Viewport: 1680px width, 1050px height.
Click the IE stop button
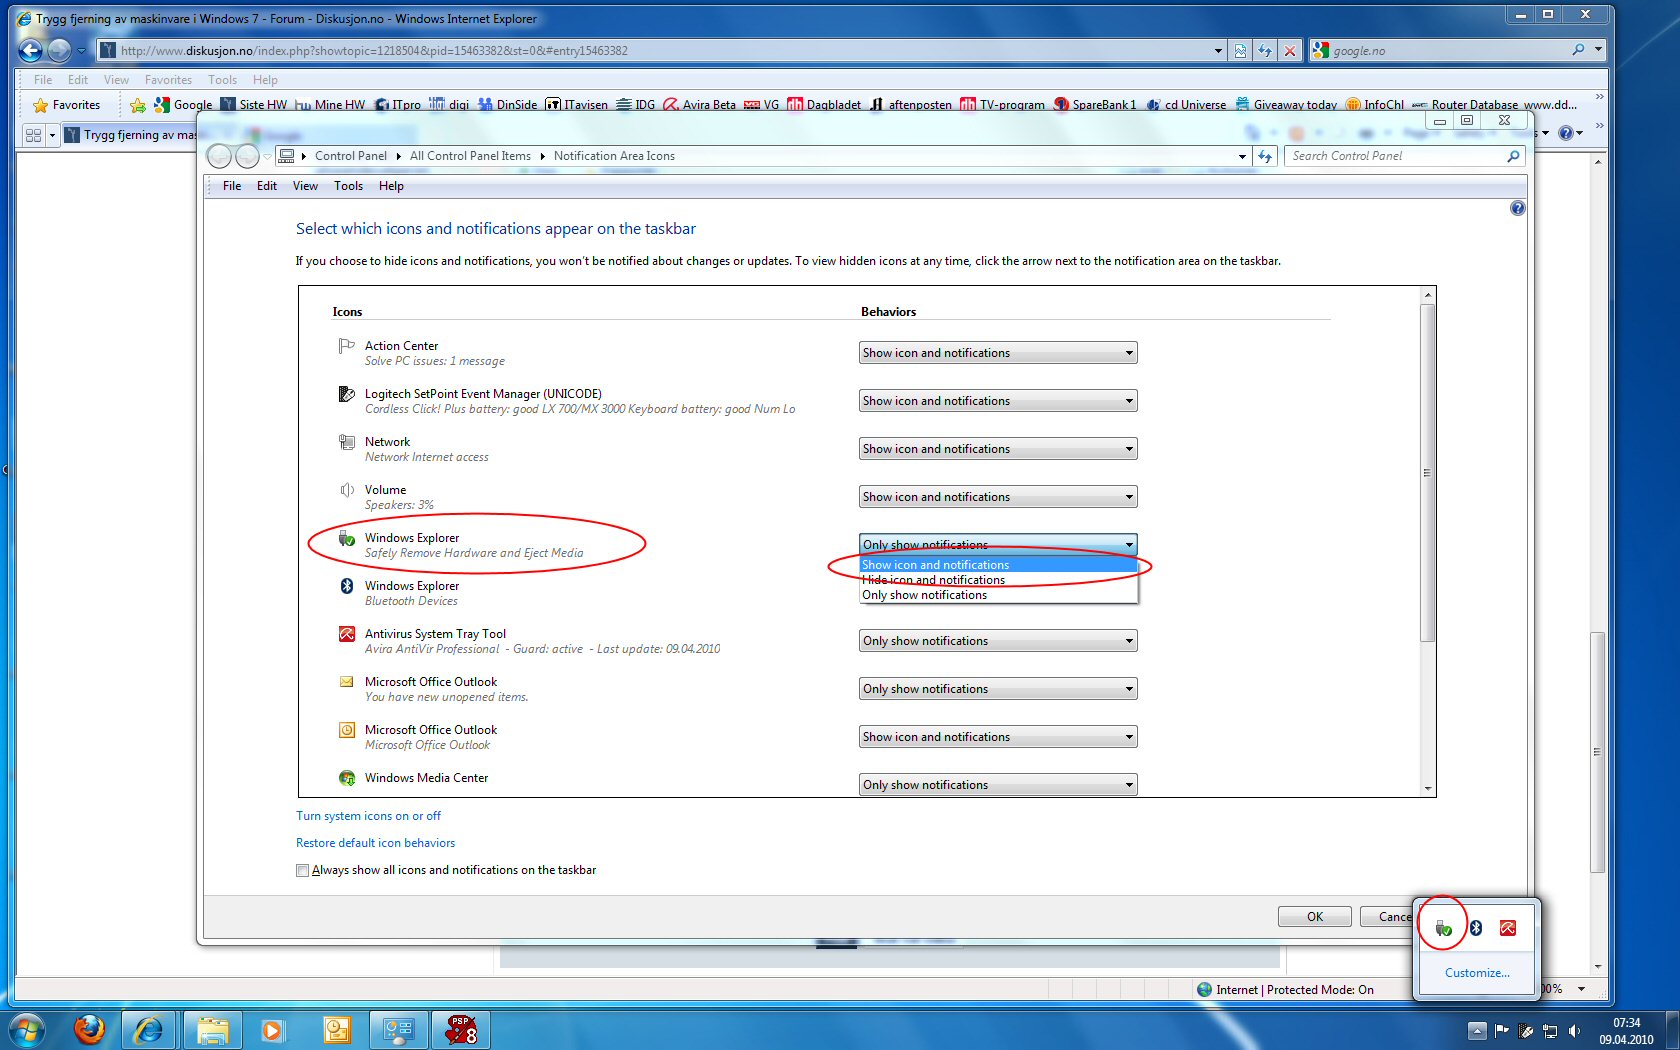pos(1290,50)
